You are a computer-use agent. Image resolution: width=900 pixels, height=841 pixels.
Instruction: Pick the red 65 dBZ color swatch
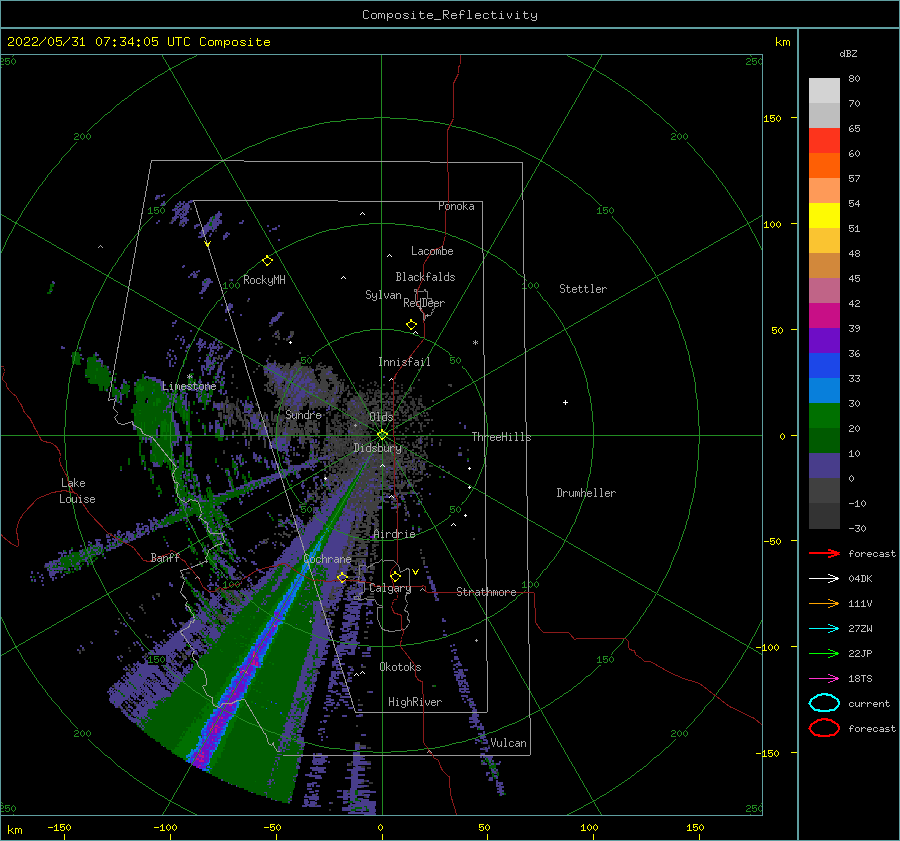[x=824, y=140]
